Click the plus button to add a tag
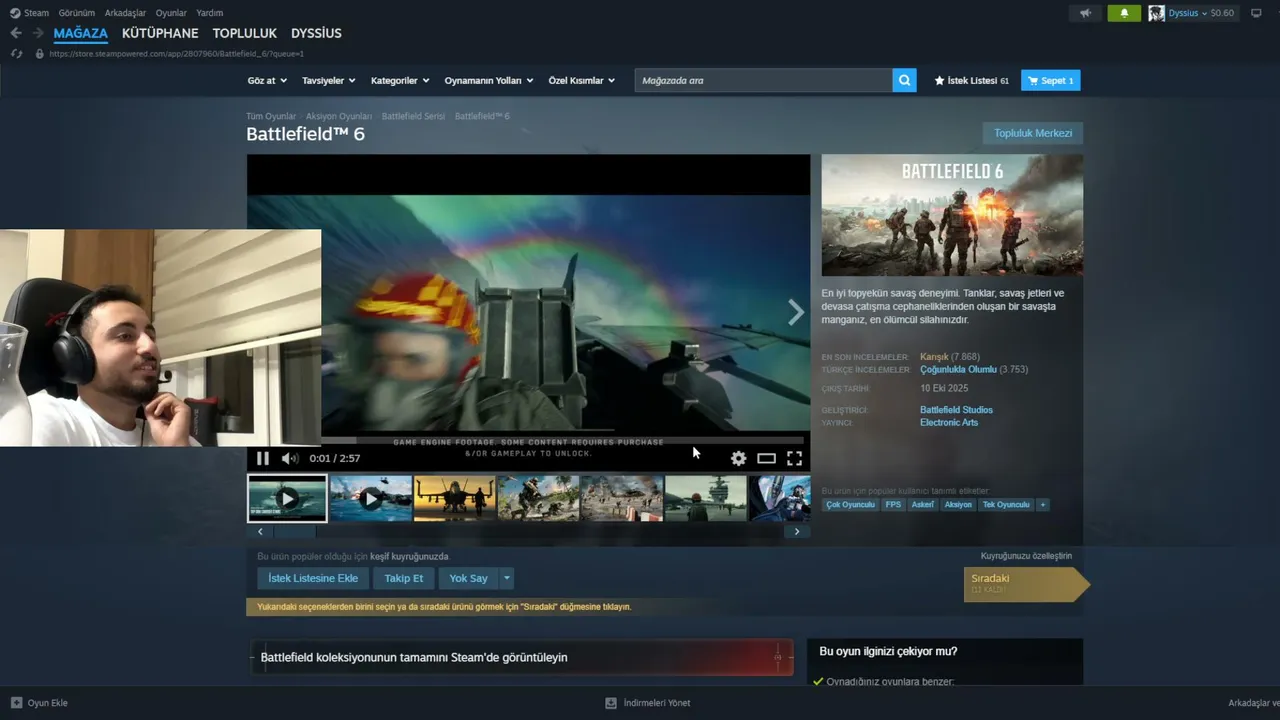1280x720 pixels. coord(1043,505)
